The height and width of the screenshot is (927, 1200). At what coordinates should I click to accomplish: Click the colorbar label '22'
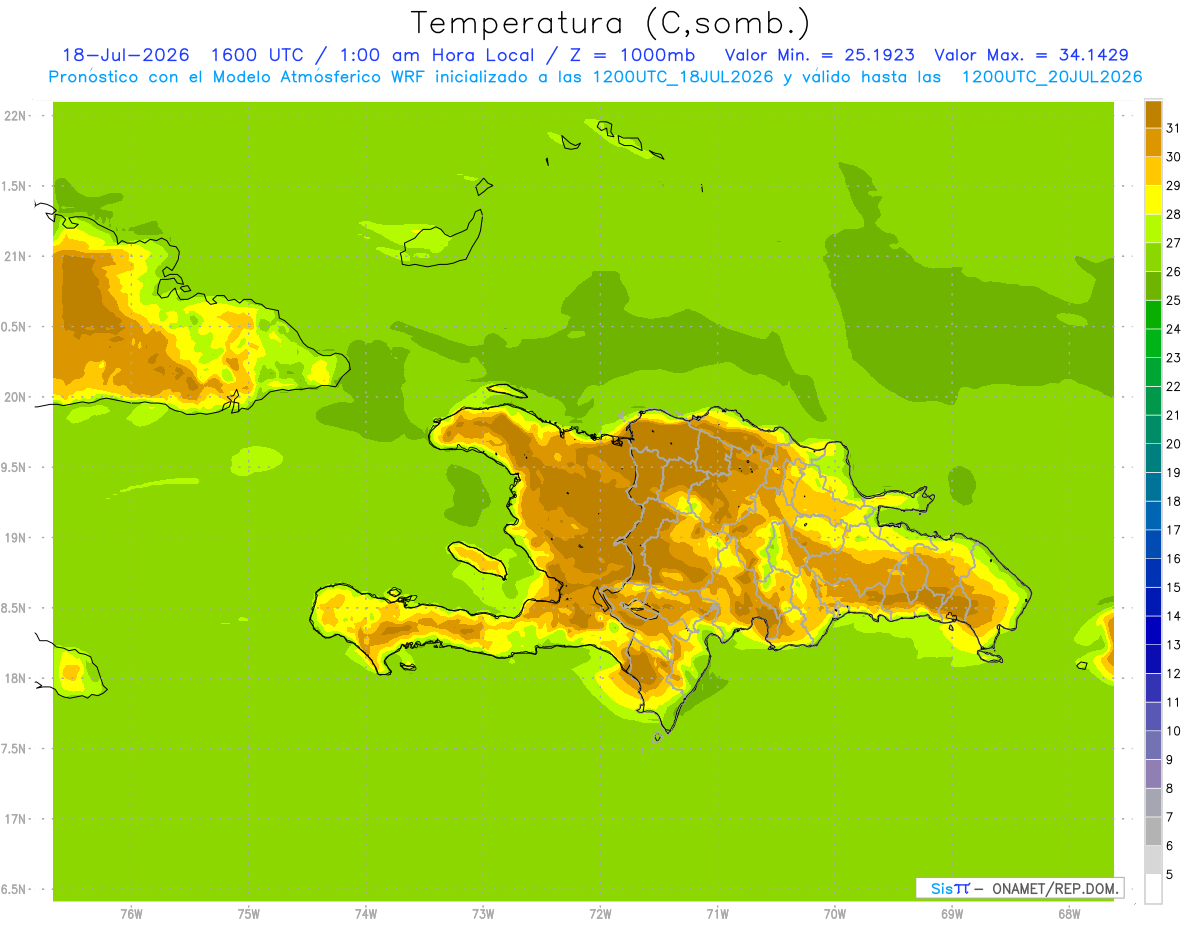click(x=1173, y=386)
